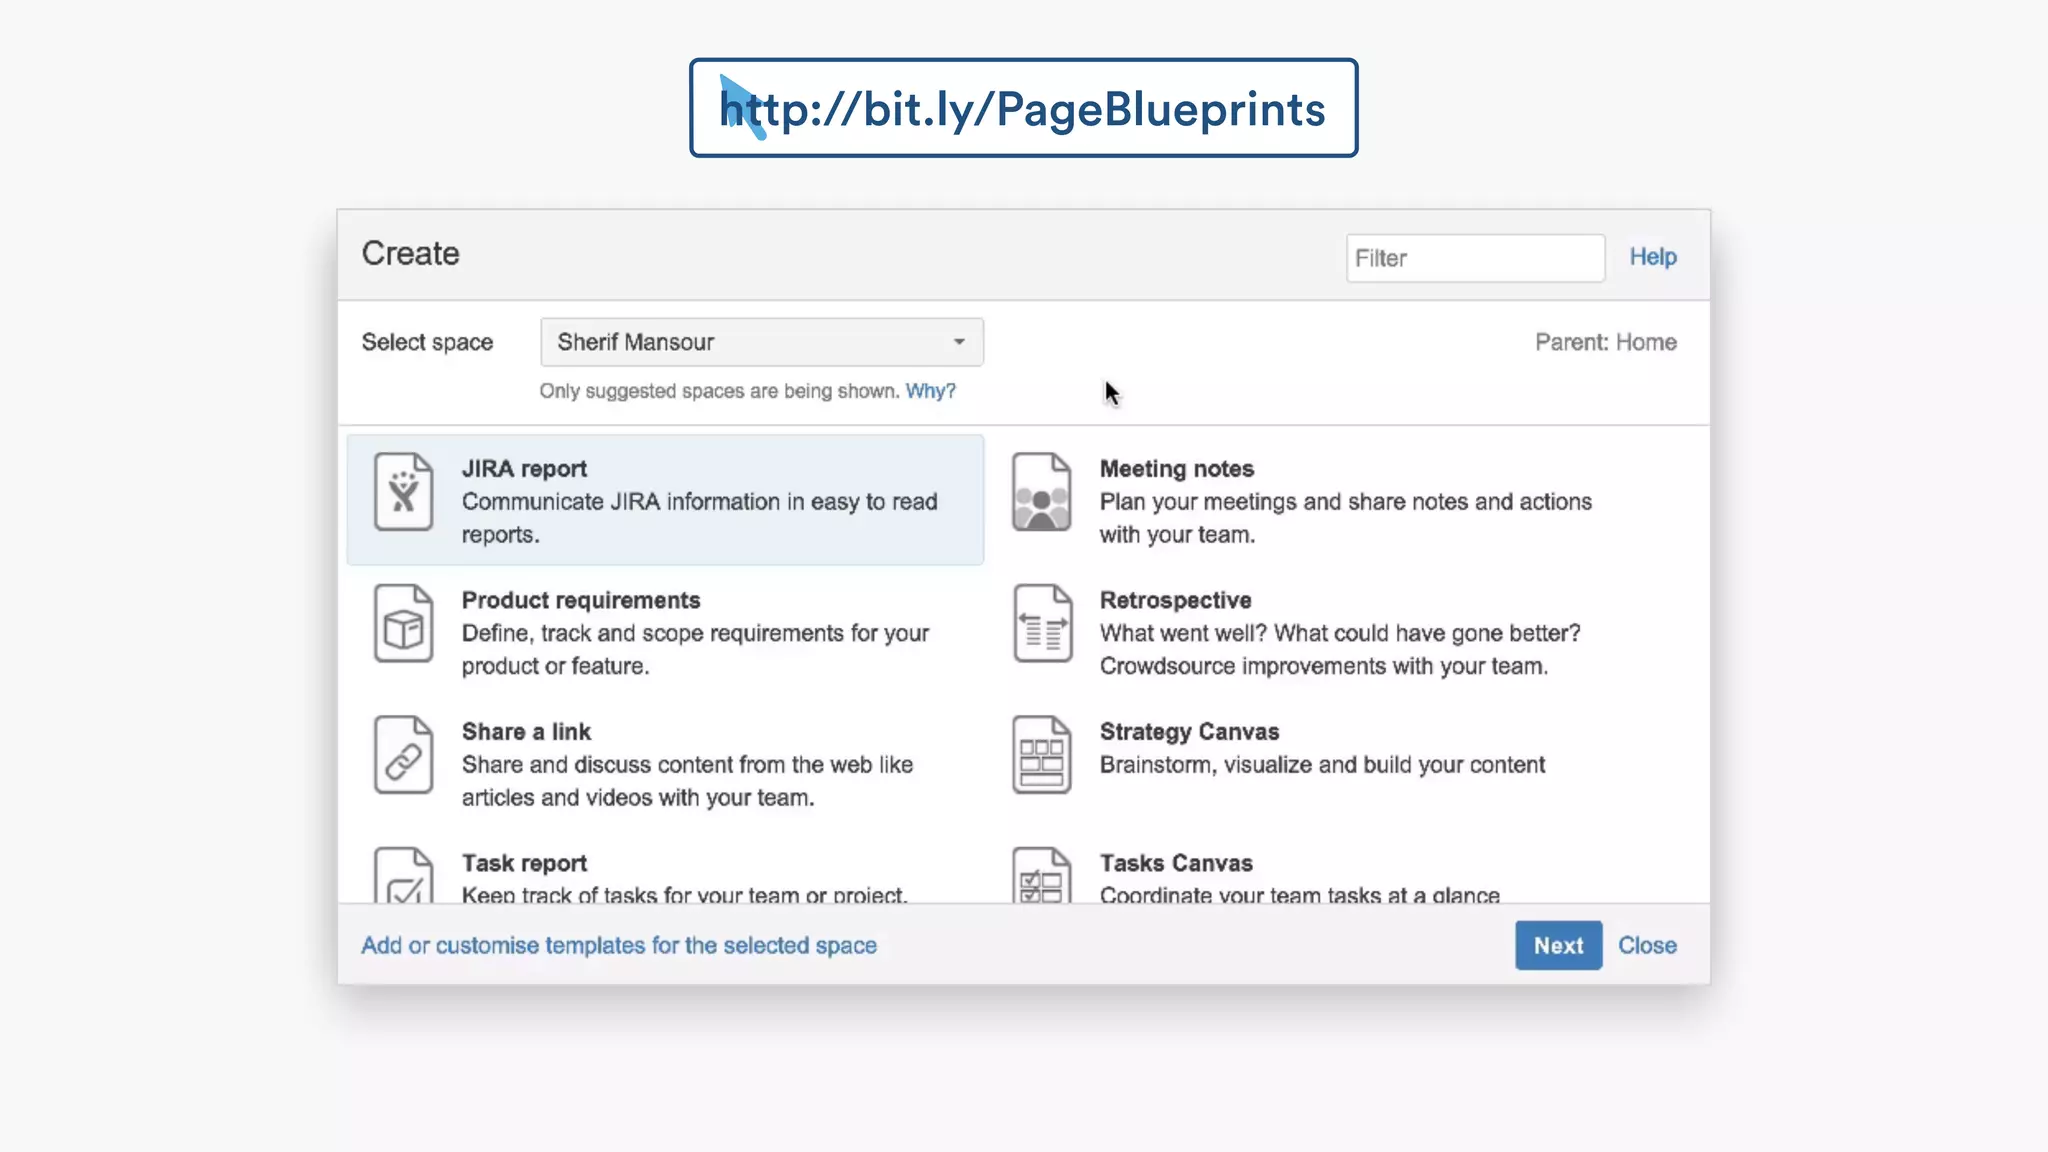This screenshot has height=1152, width=2048.
Task: Select the Retrospective template icon
Action: click(x=1041, y=623)
